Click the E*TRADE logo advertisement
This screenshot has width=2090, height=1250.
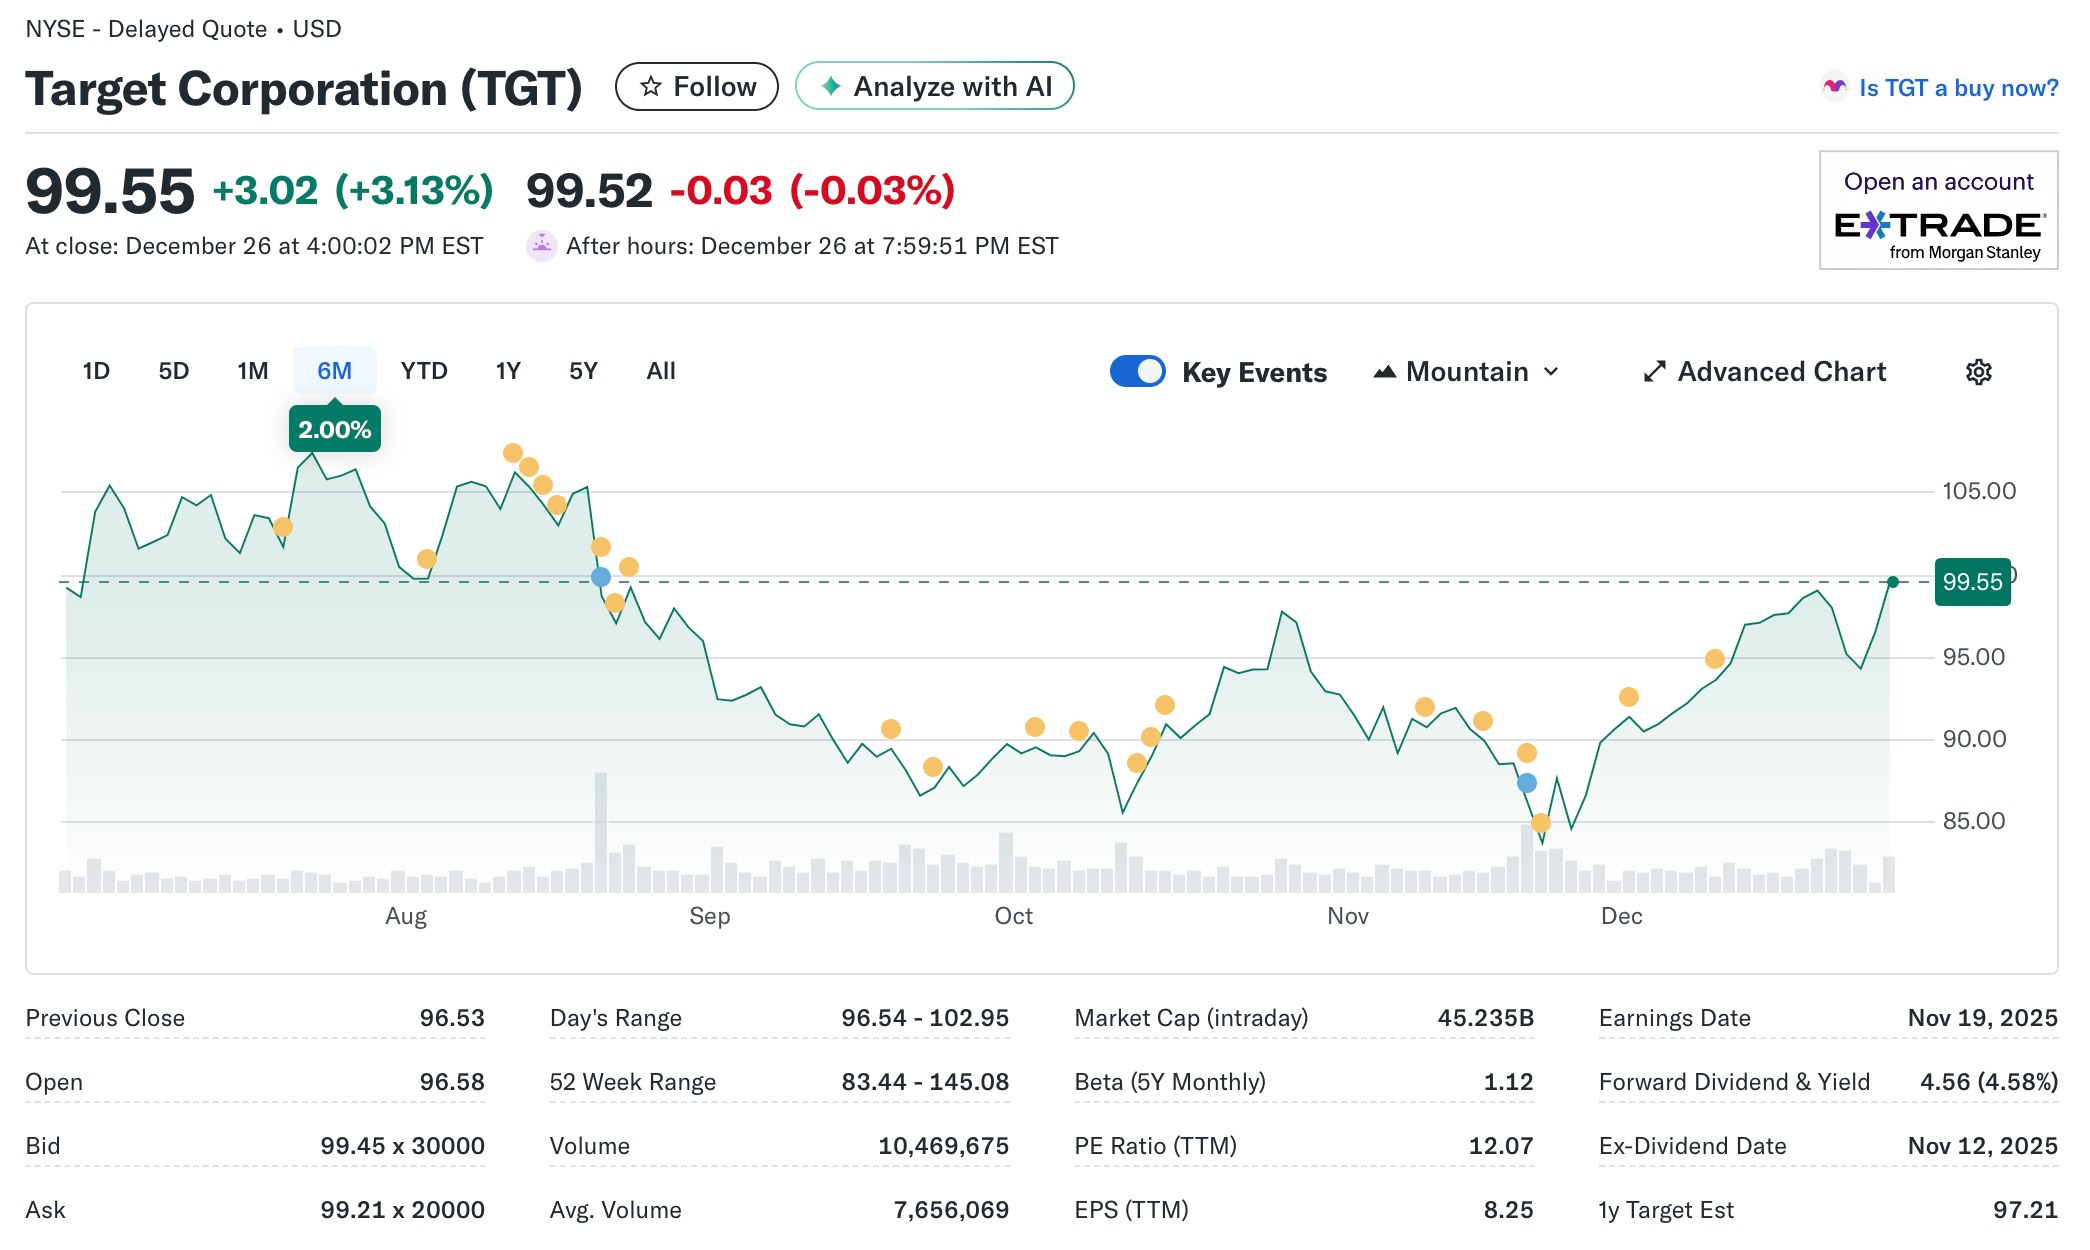click(x=1938, y=225)
